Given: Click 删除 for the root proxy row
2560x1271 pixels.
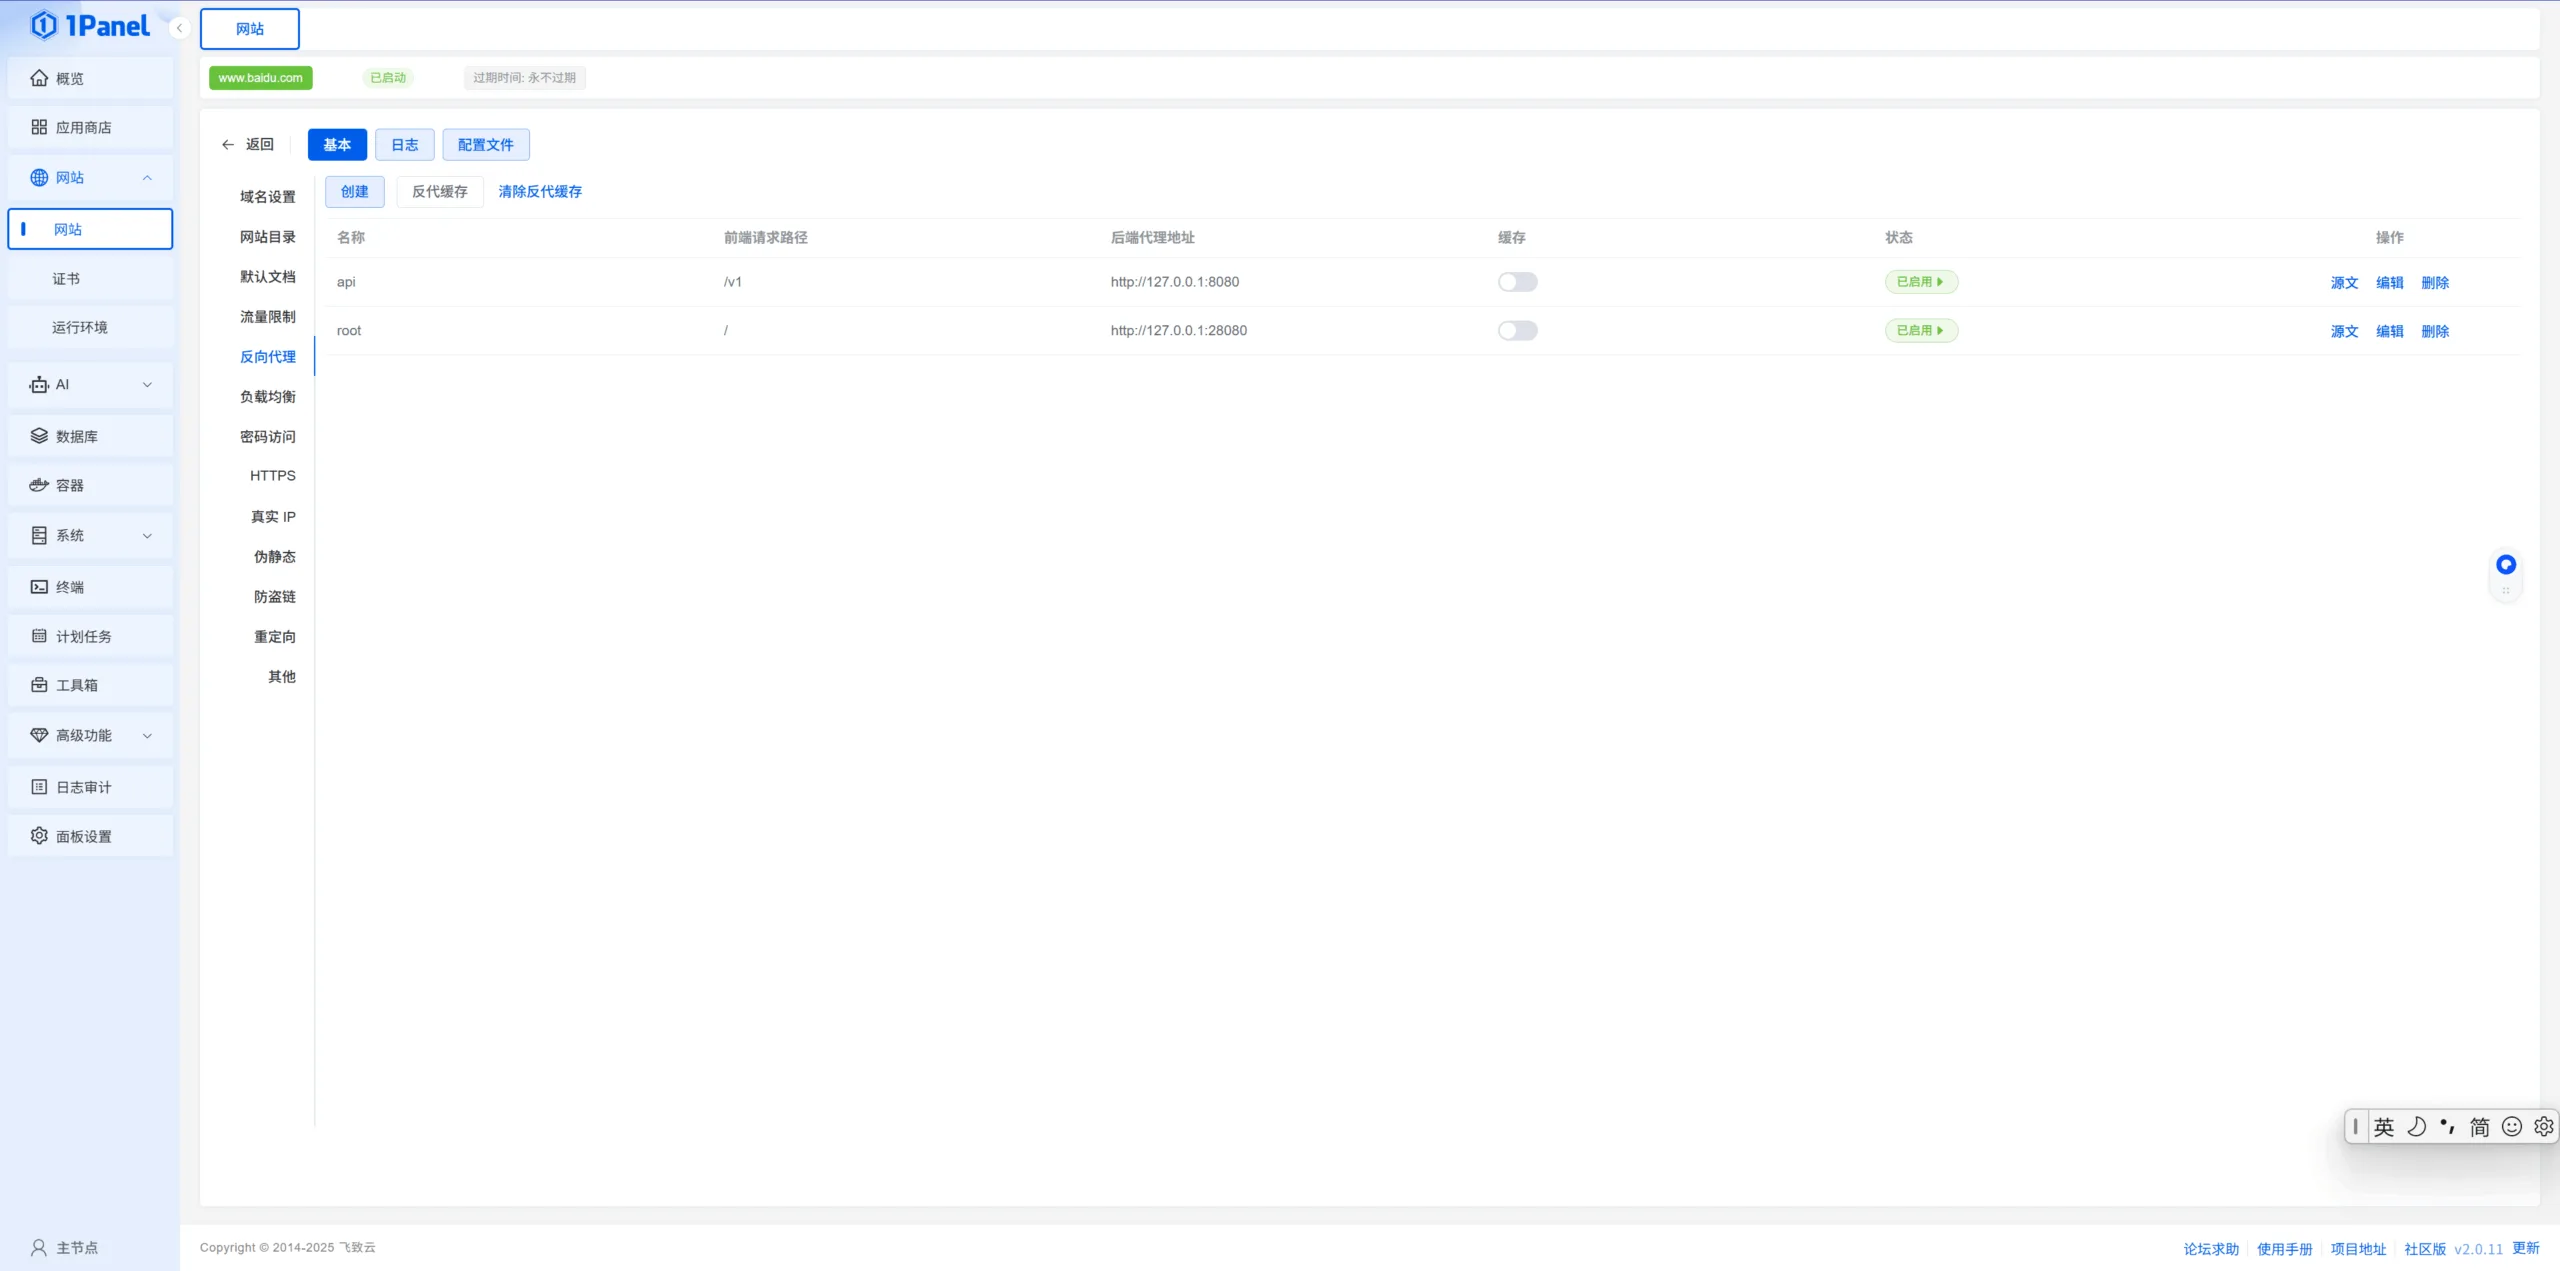Looking at the screenshot, I should pos(2435,332).
